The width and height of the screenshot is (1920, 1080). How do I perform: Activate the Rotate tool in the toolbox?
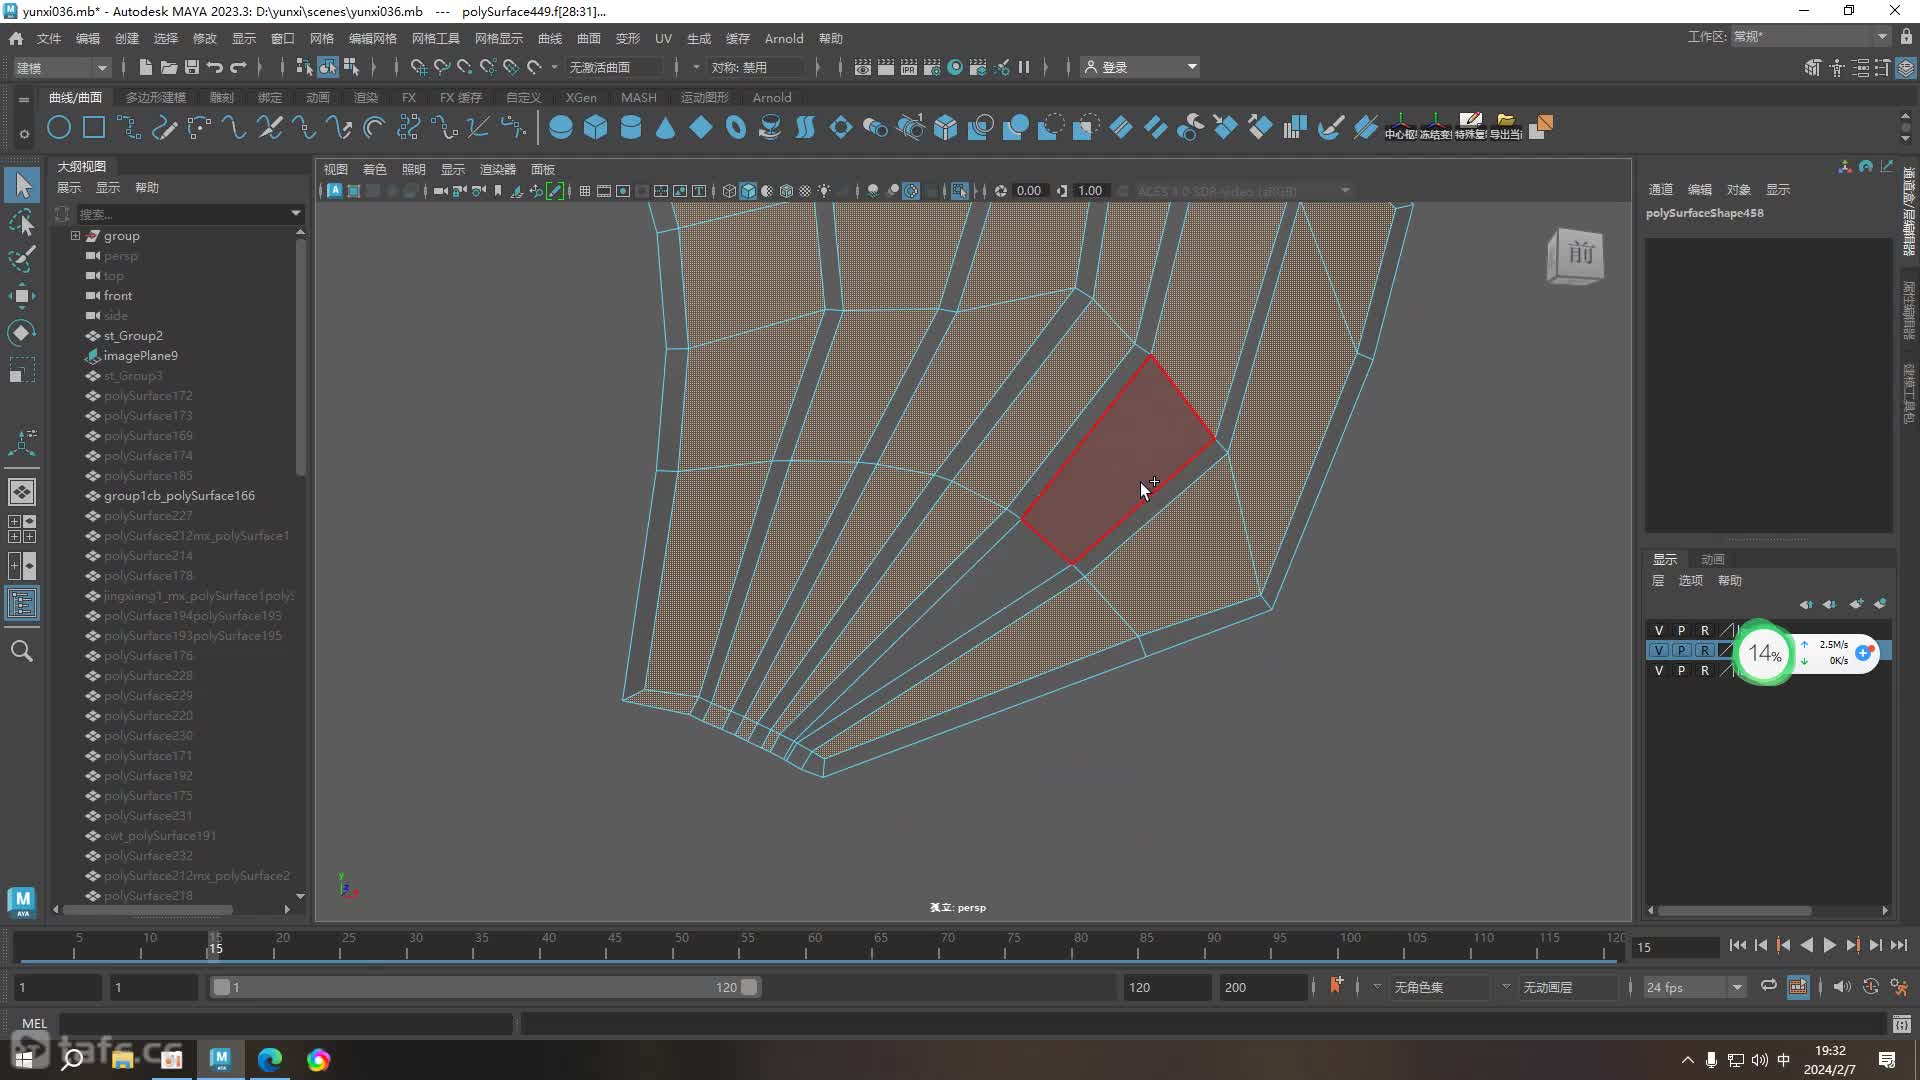pos(22,332)
